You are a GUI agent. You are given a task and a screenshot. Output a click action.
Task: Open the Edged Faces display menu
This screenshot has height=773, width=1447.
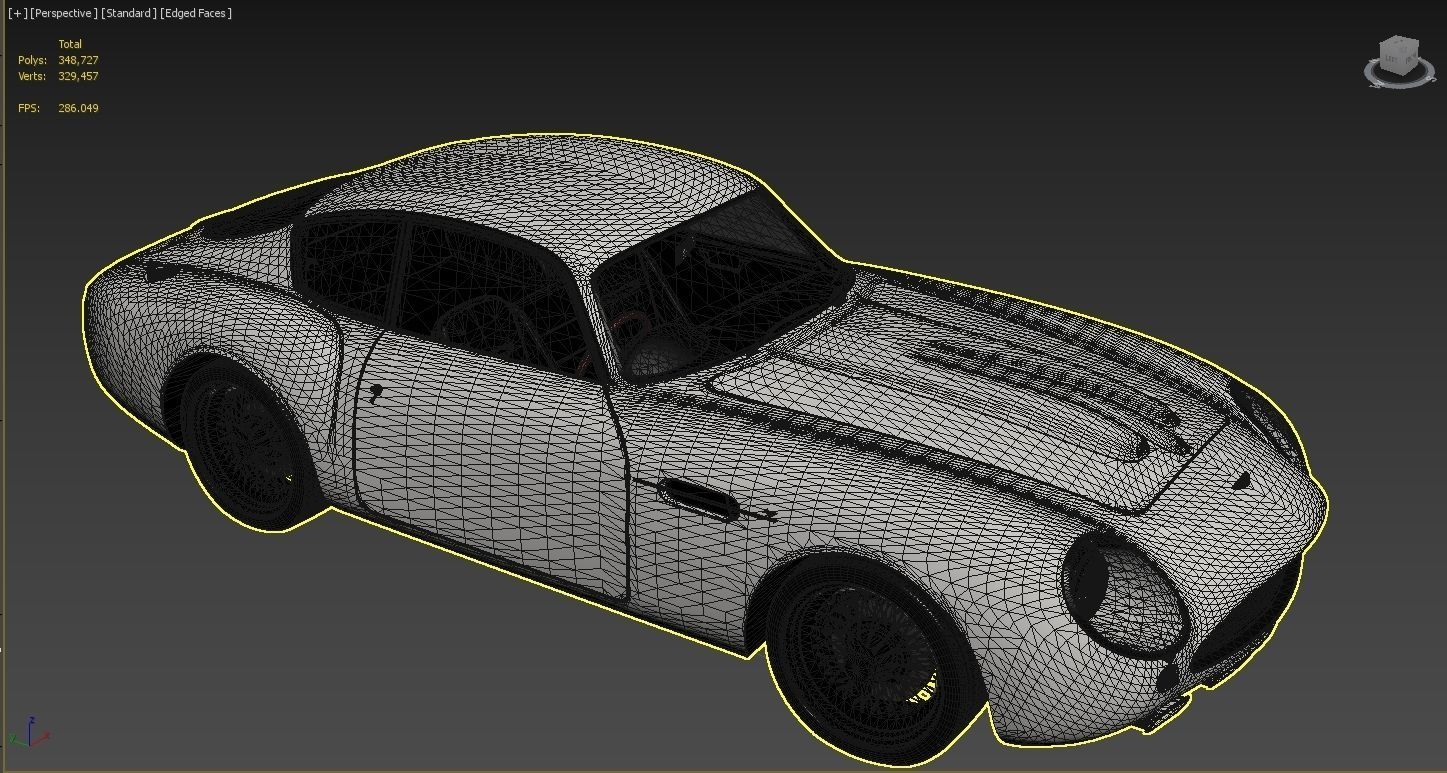pos(196,13)
